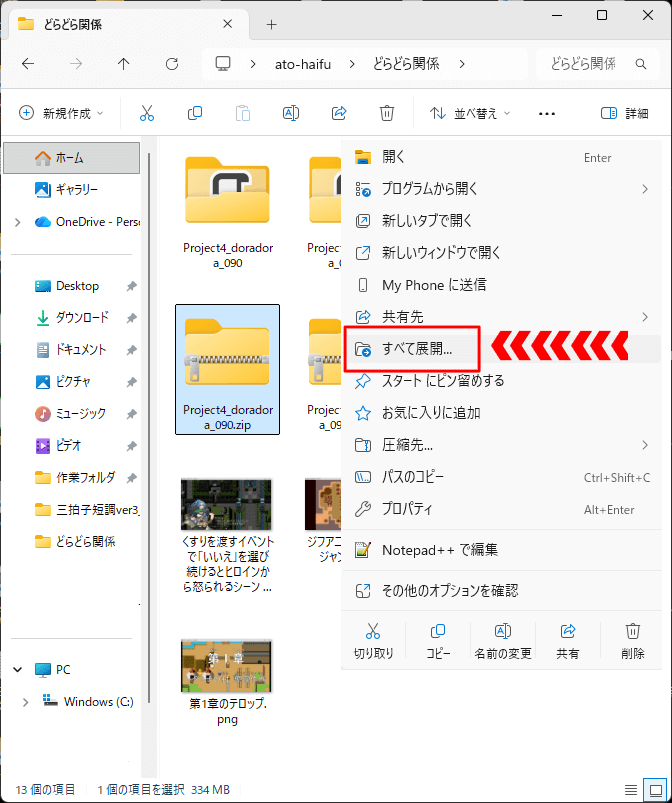The image size is (672, 803).
Task: Toggle the 詳細 details pane
Action: click(x=624, y=113)
